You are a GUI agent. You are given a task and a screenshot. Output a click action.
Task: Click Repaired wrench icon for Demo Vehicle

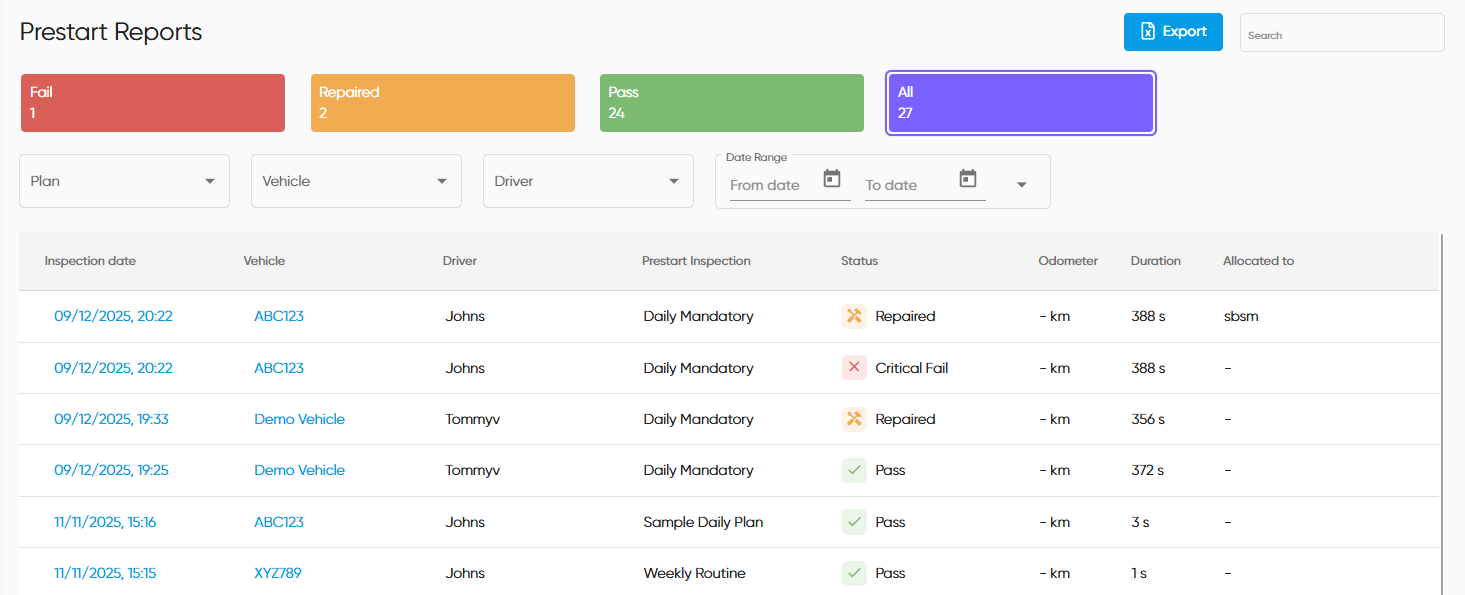854,419
